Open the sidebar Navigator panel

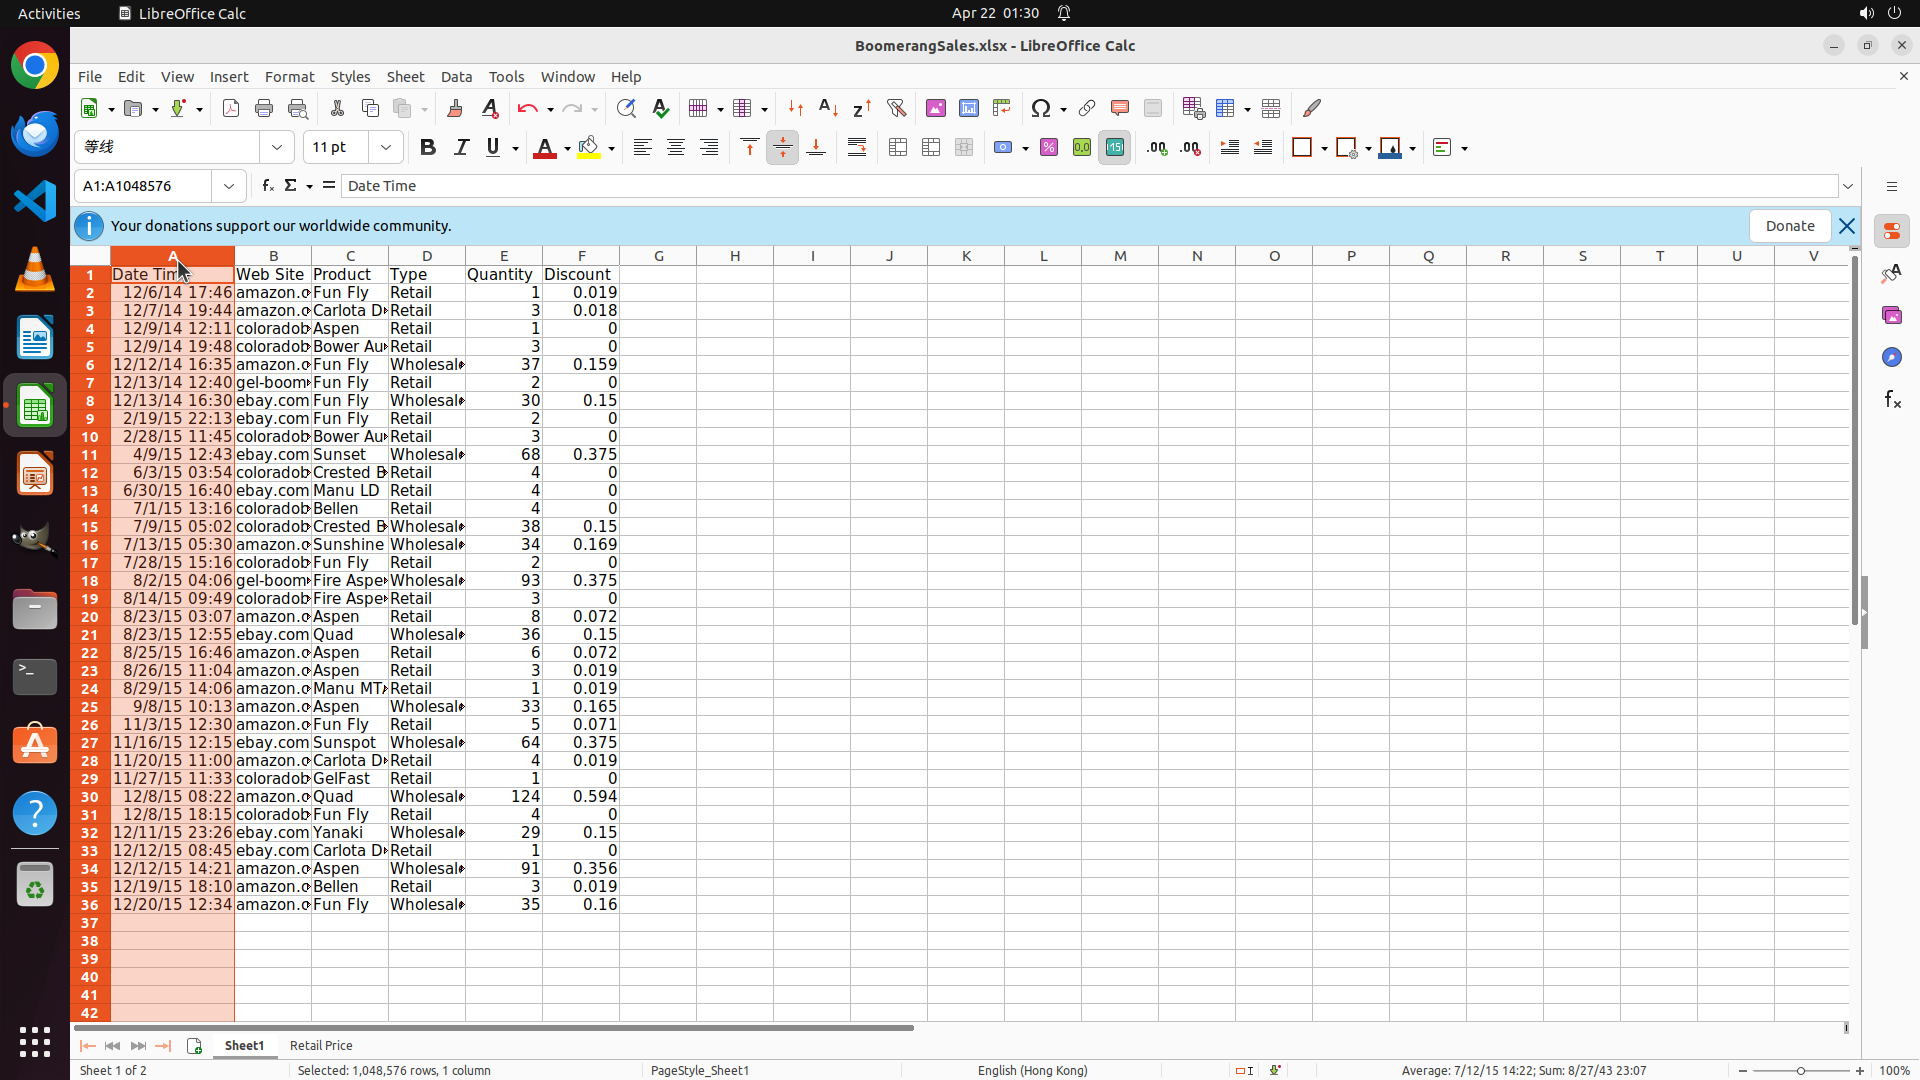tap(1891, 357)
